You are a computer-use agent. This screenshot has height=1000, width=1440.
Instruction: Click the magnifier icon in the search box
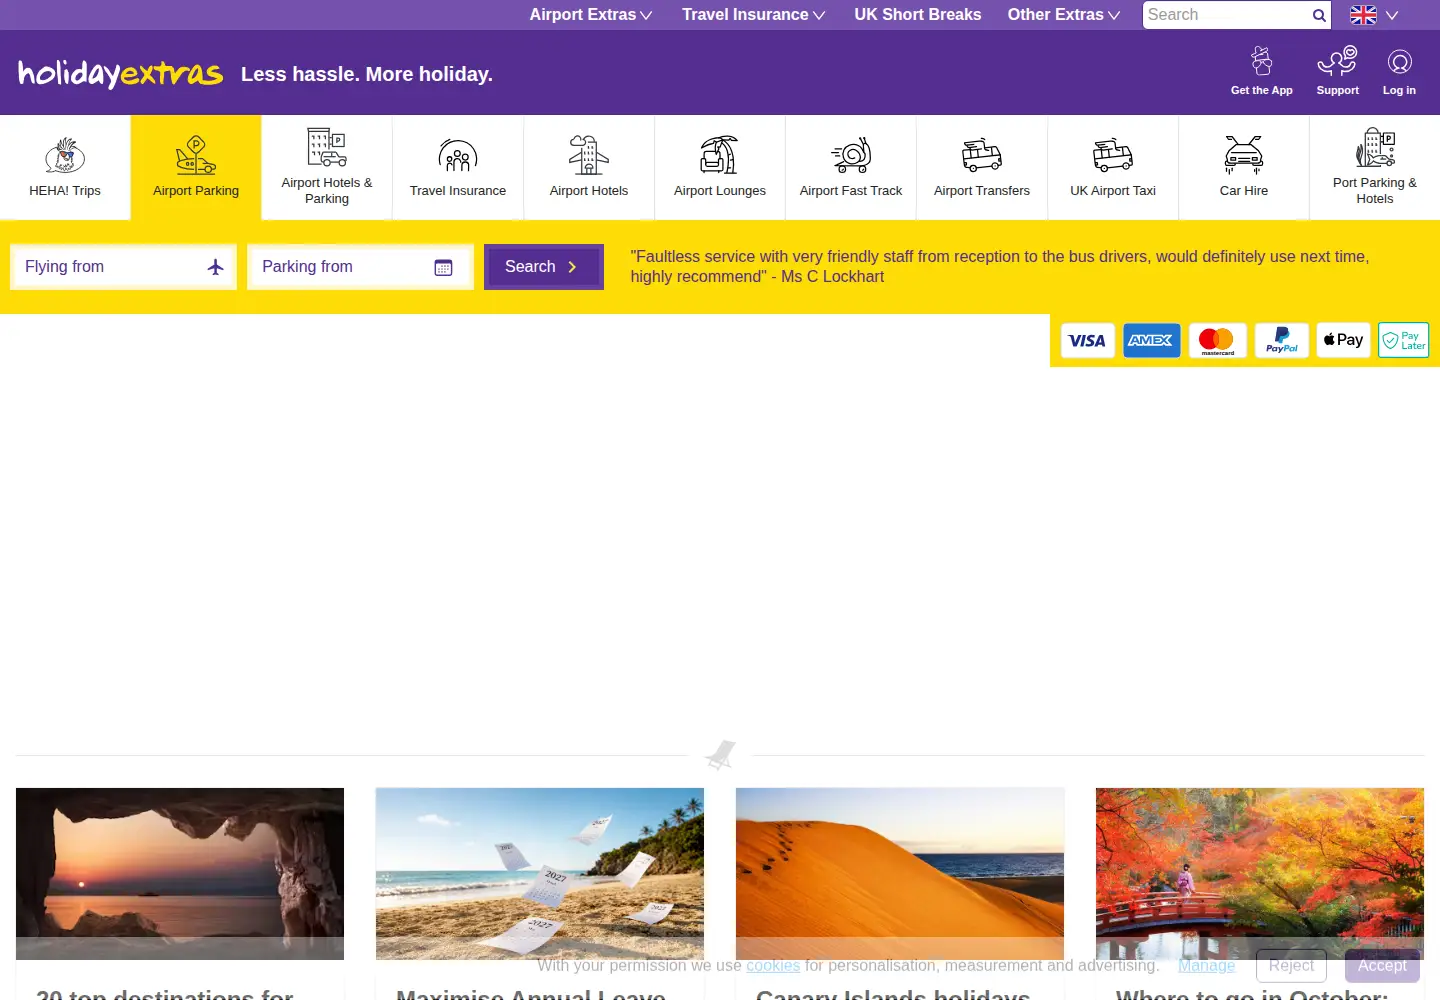1319,15
